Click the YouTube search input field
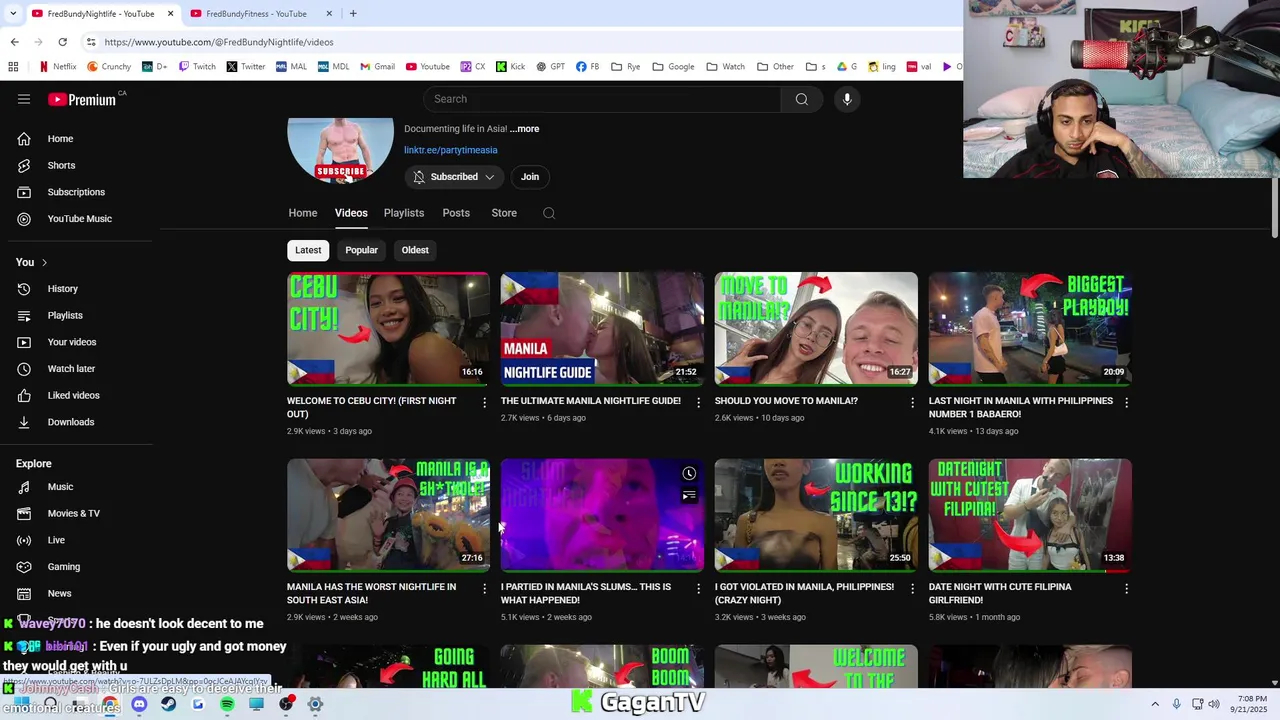This screenshot has height=720, width=1280. click(602, 99)
